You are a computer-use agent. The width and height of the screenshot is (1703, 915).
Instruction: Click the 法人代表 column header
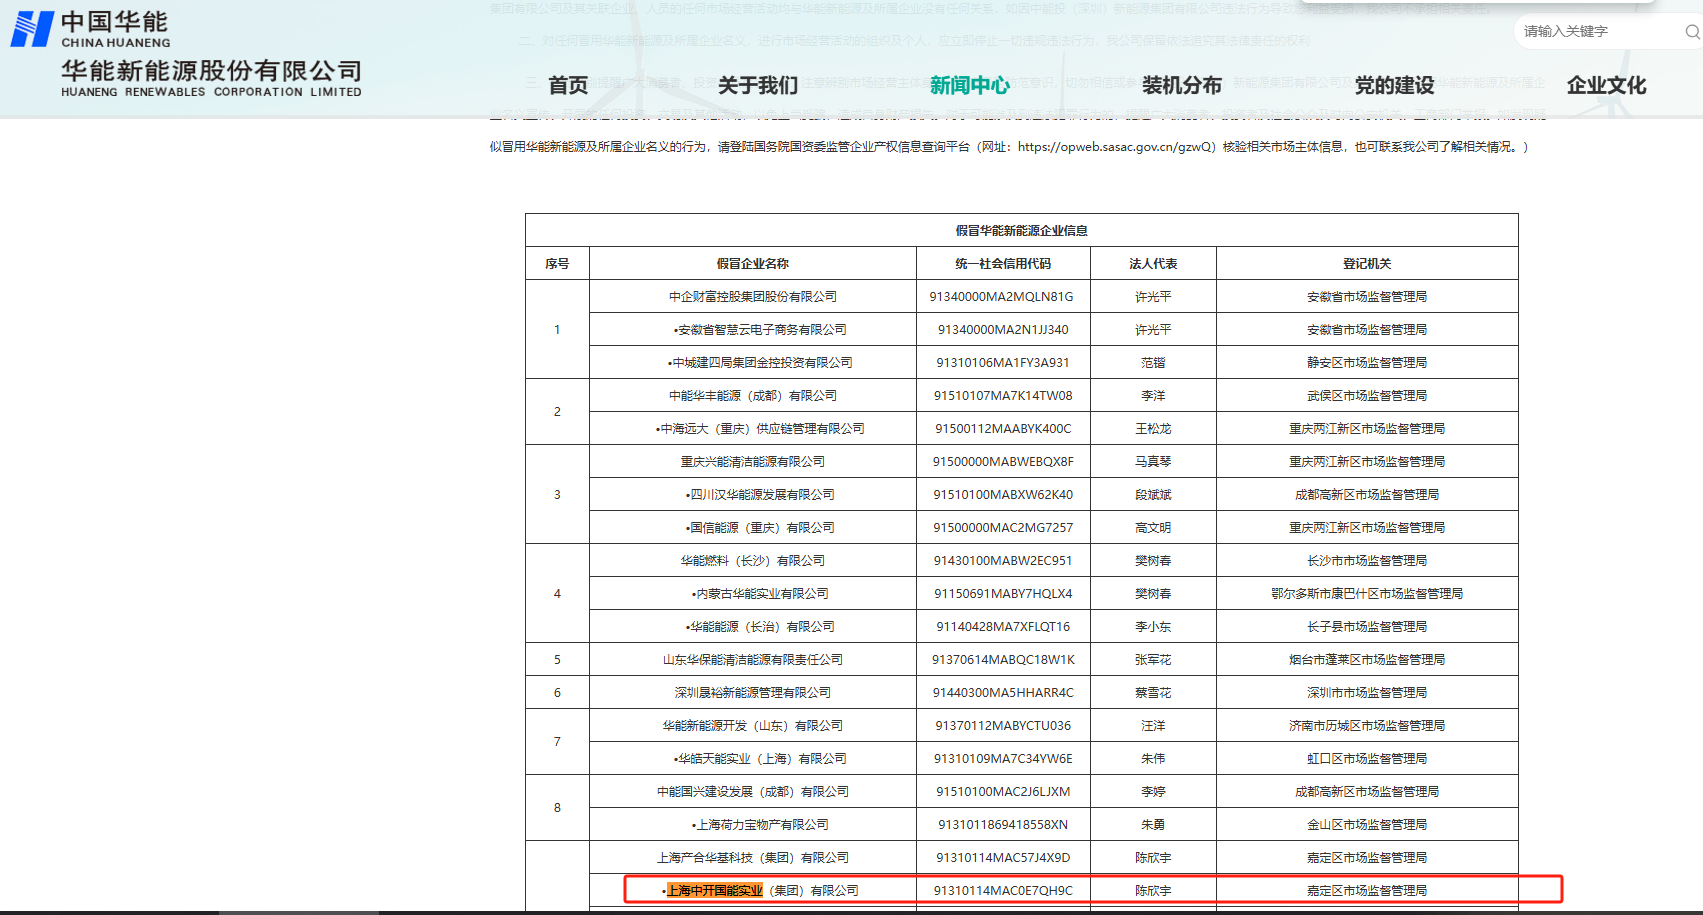click(1153, 264)
